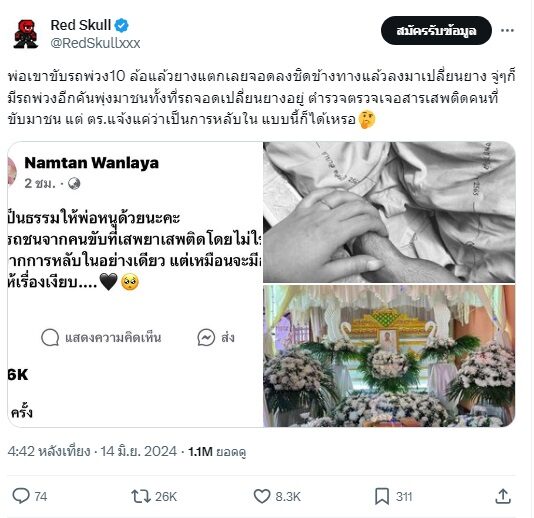Open the black-and-white hands photo
Screen dimensions: 534x518
point(389,212)
